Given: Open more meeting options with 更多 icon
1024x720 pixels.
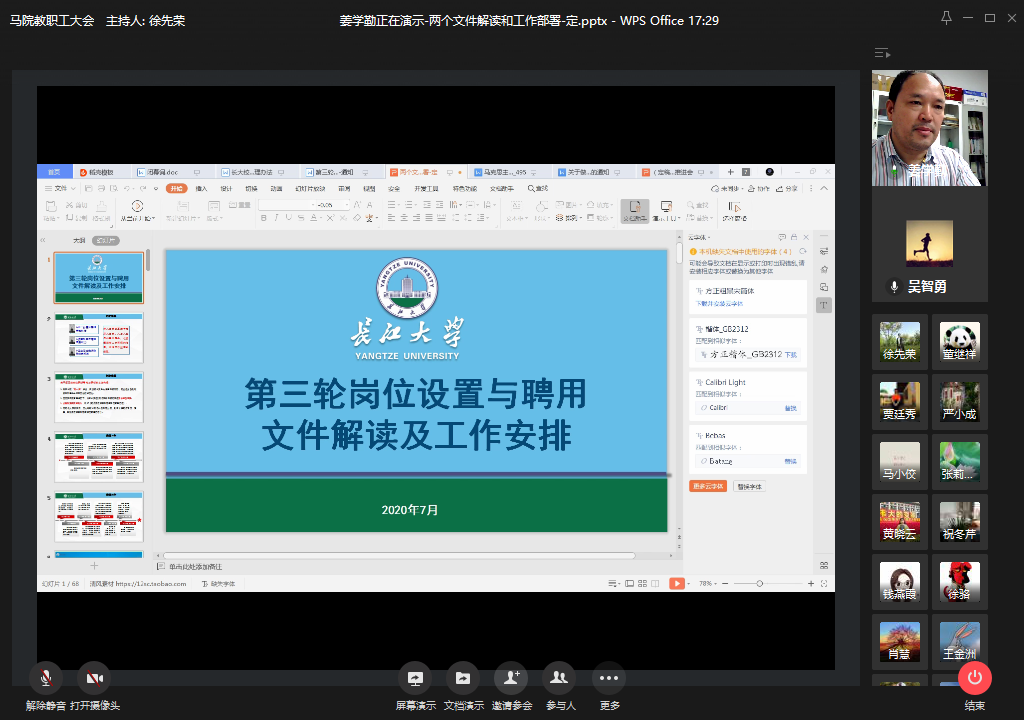Looking at the screenshot, I should click(x=607, y=678).
